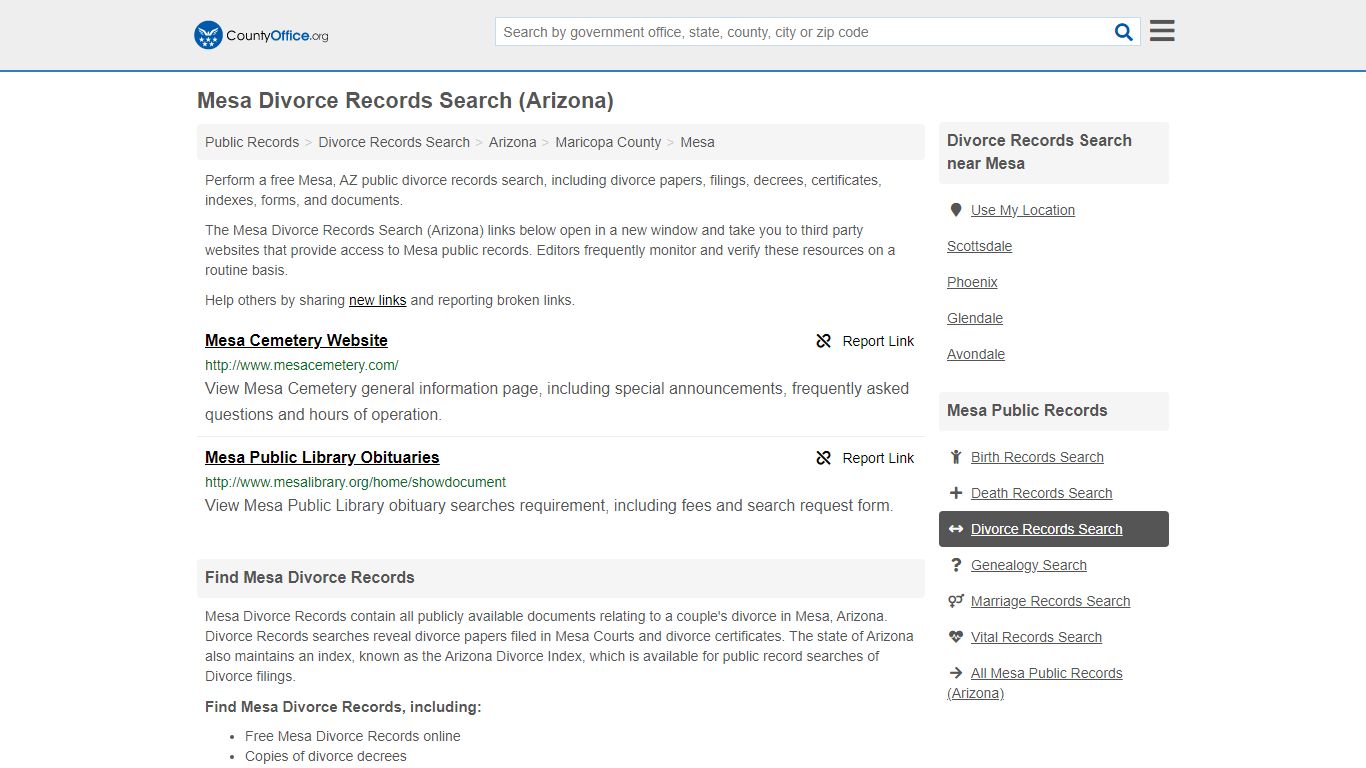Screen dimensions: 1366x768
Task: Click the 'Divorce Records Search near Mesa' heading
Action: pos(1040,152)
